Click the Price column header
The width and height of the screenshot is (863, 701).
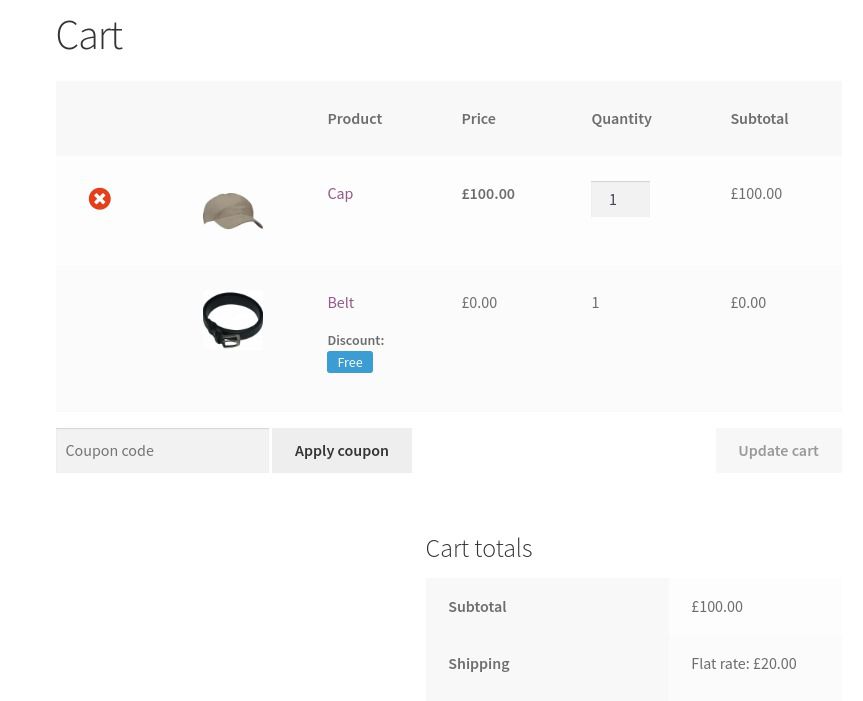(478, 118)
